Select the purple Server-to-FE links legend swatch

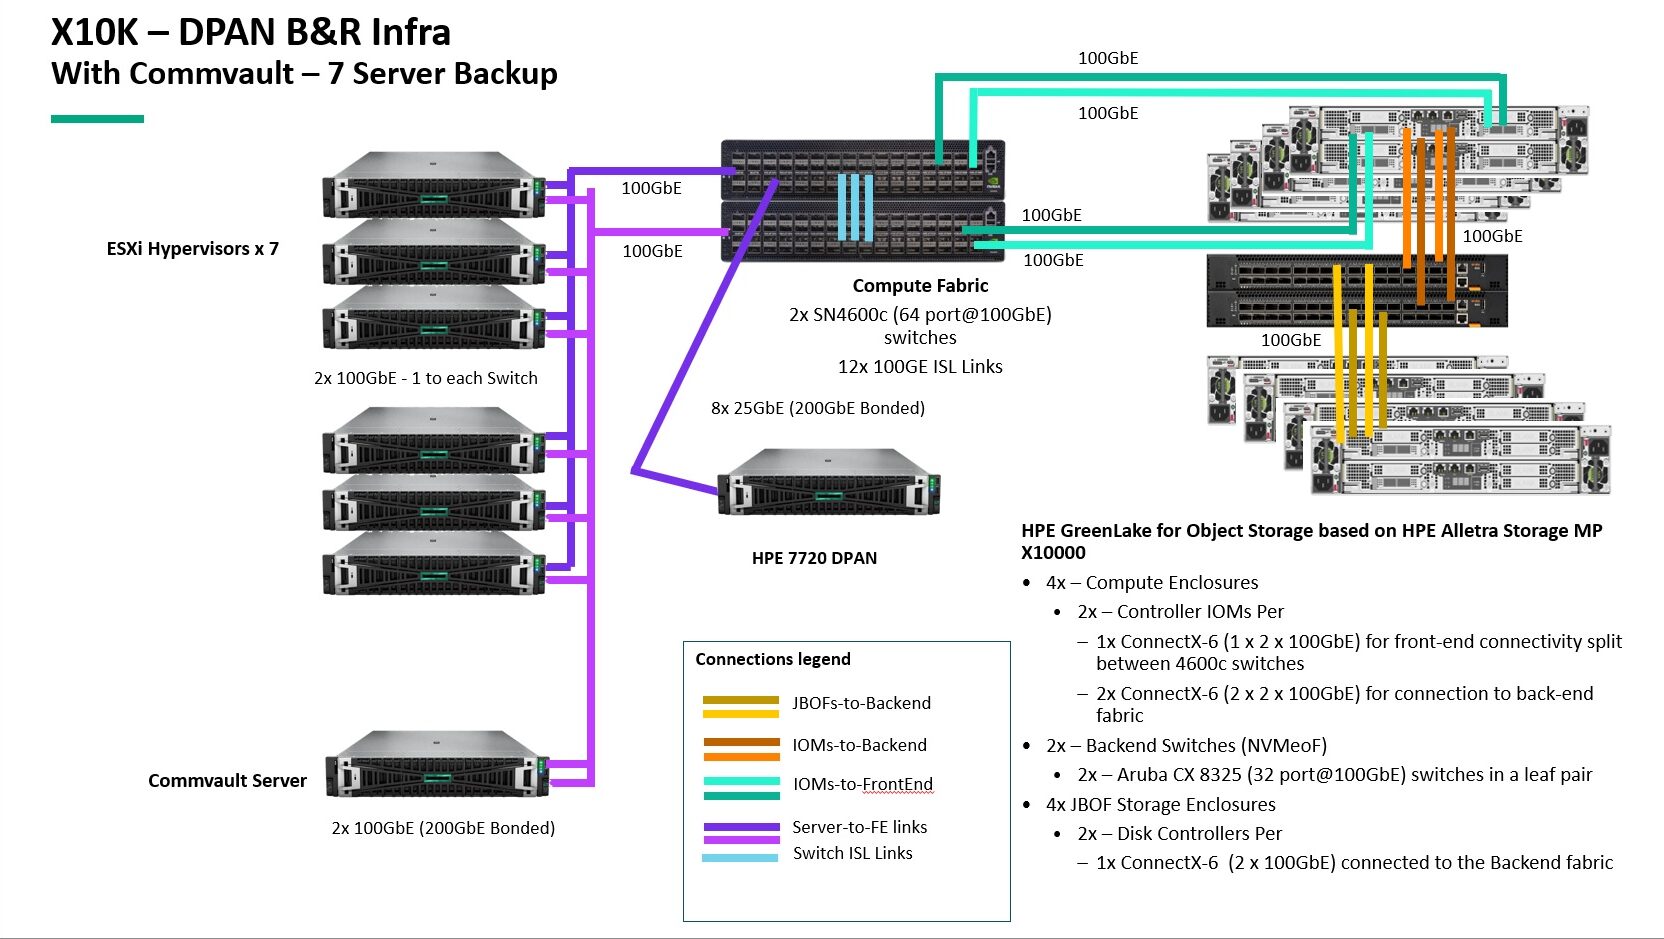(740, 832)
